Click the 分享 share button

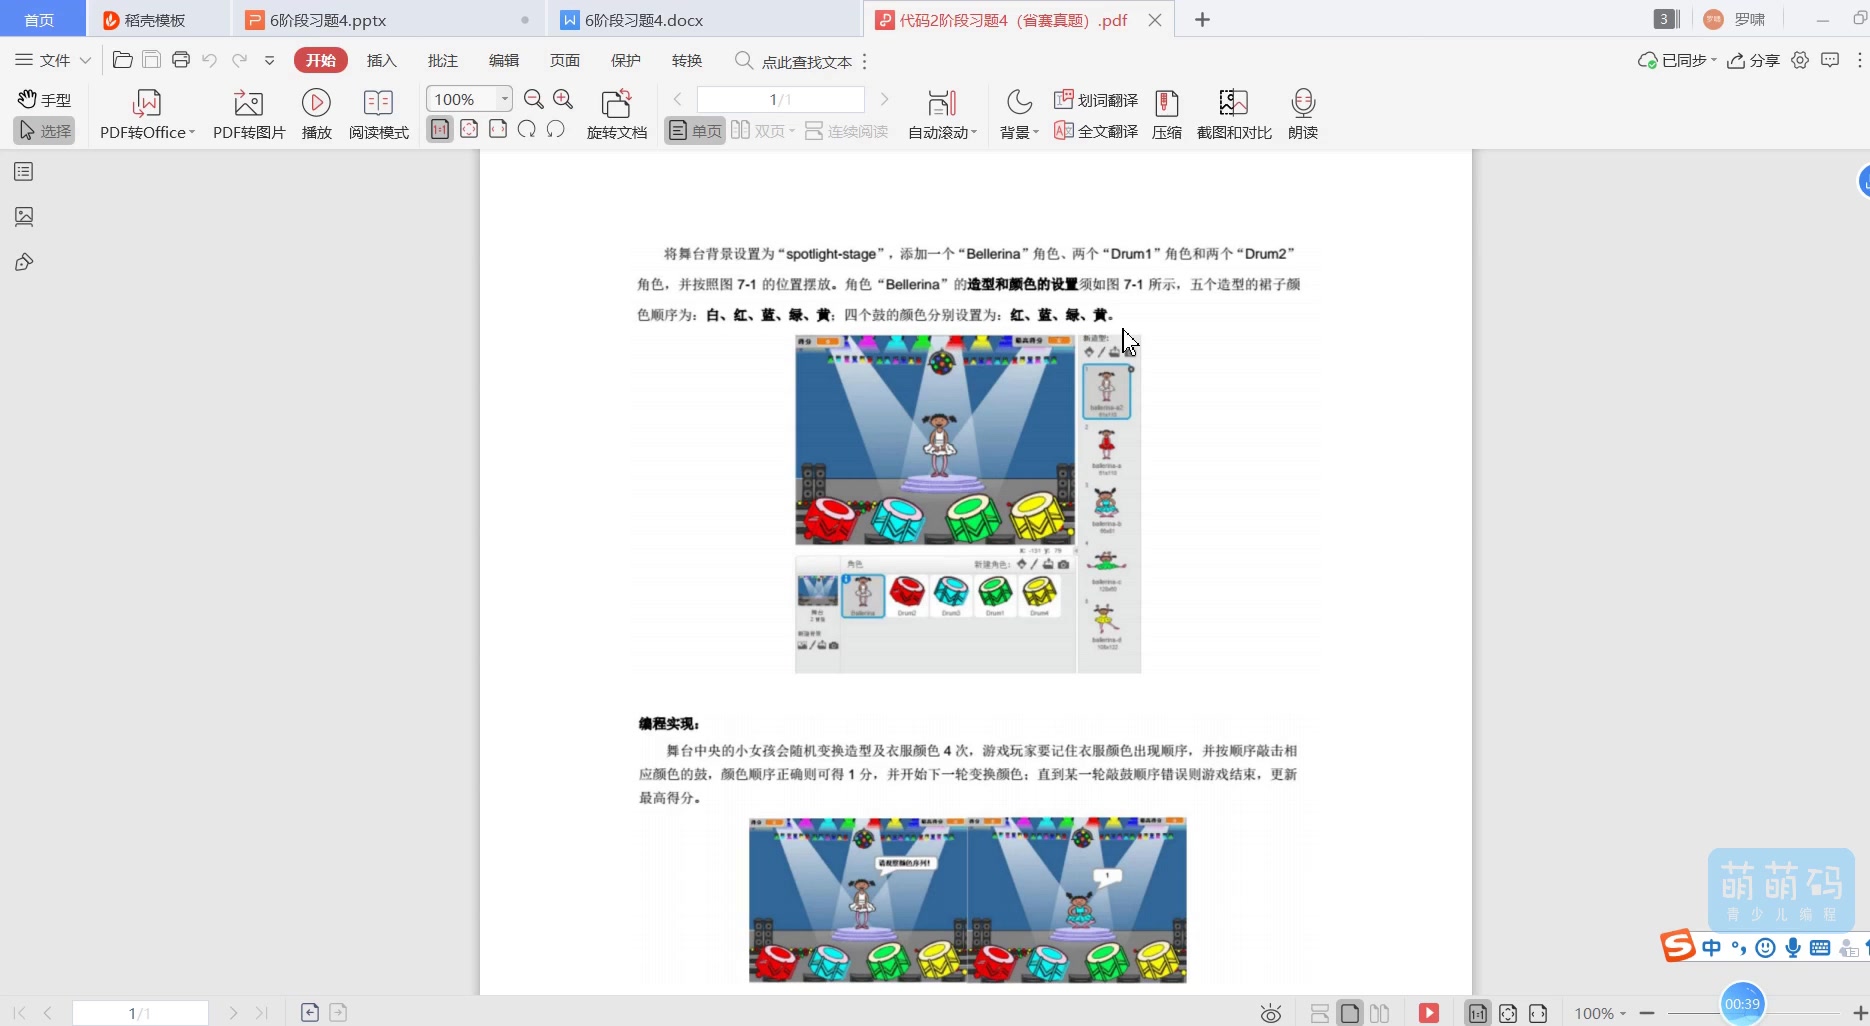tap(1754, 60)
